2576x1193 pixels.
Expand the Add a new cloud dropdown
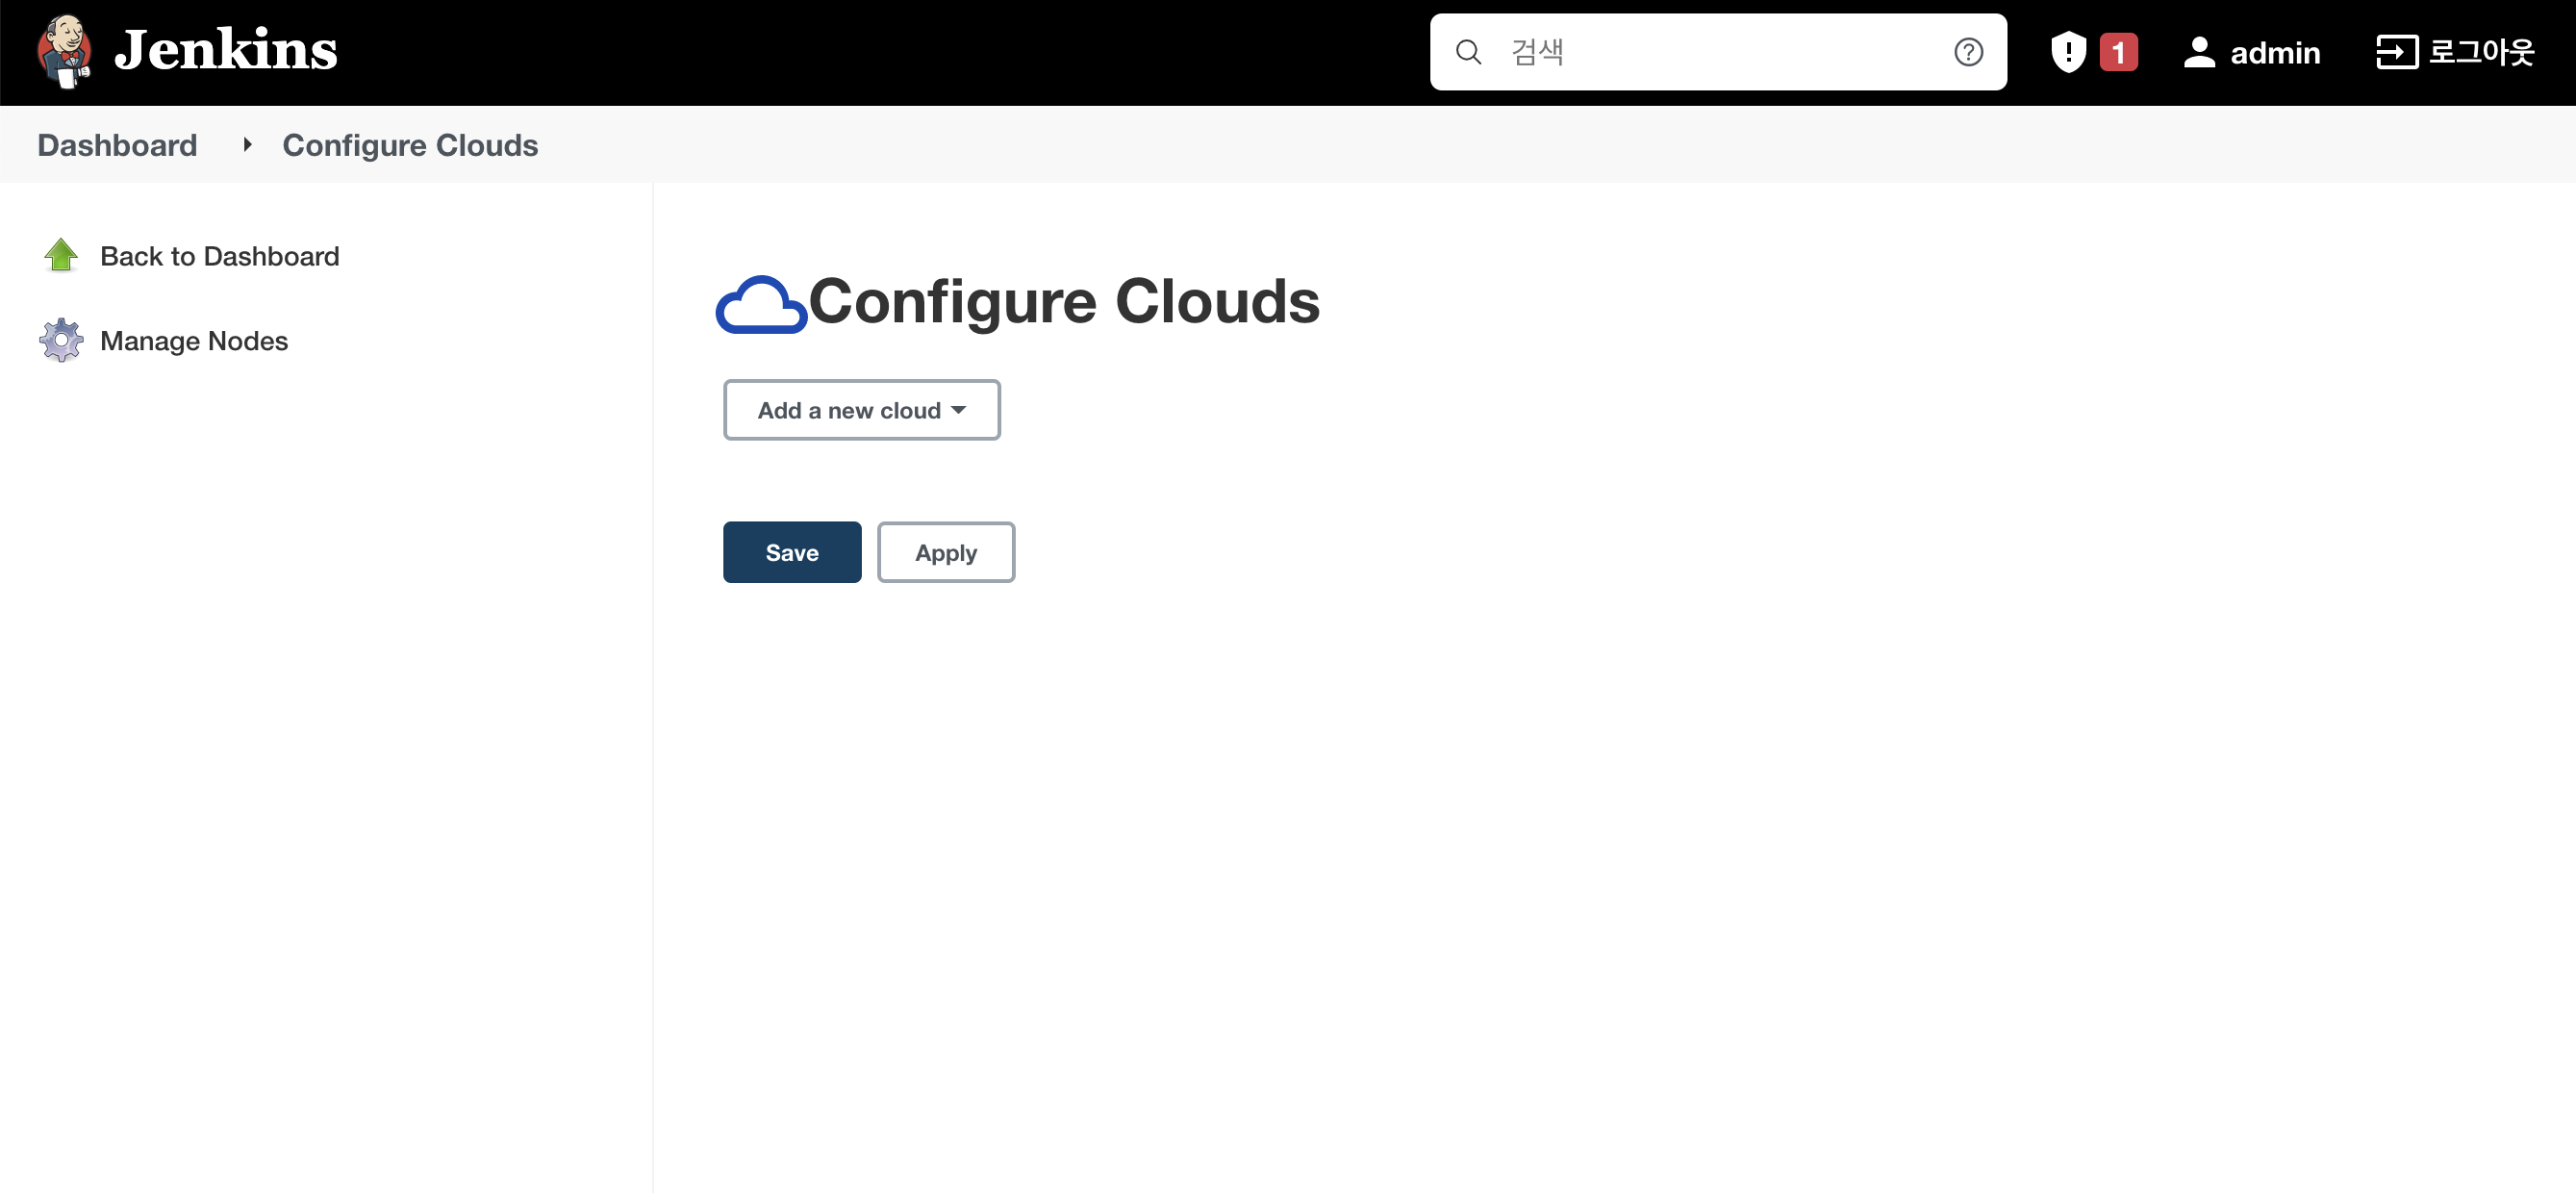[861, 410]
